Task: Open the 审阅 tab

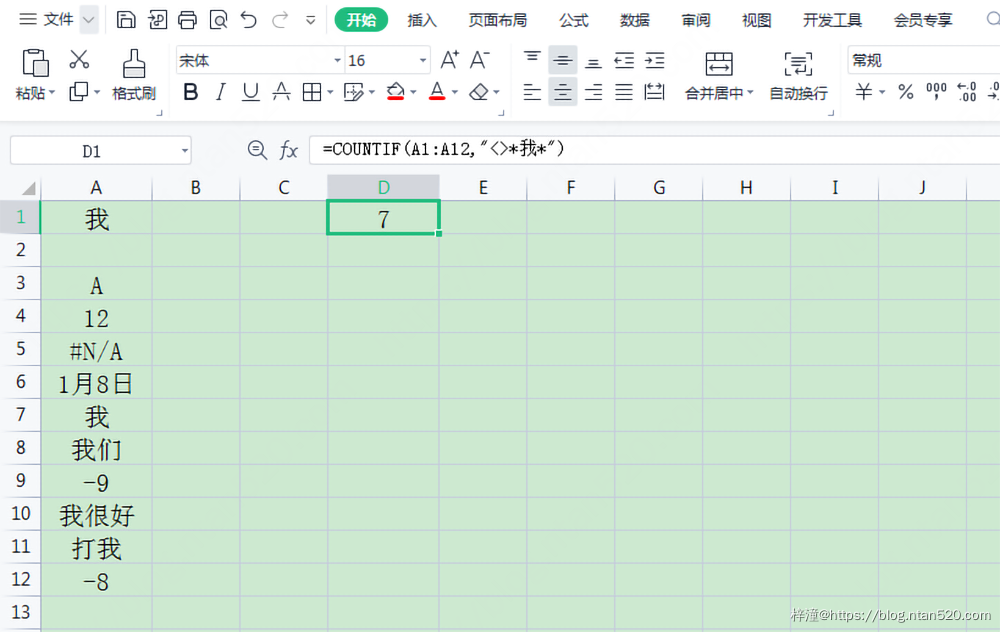Action: [696, 20]
